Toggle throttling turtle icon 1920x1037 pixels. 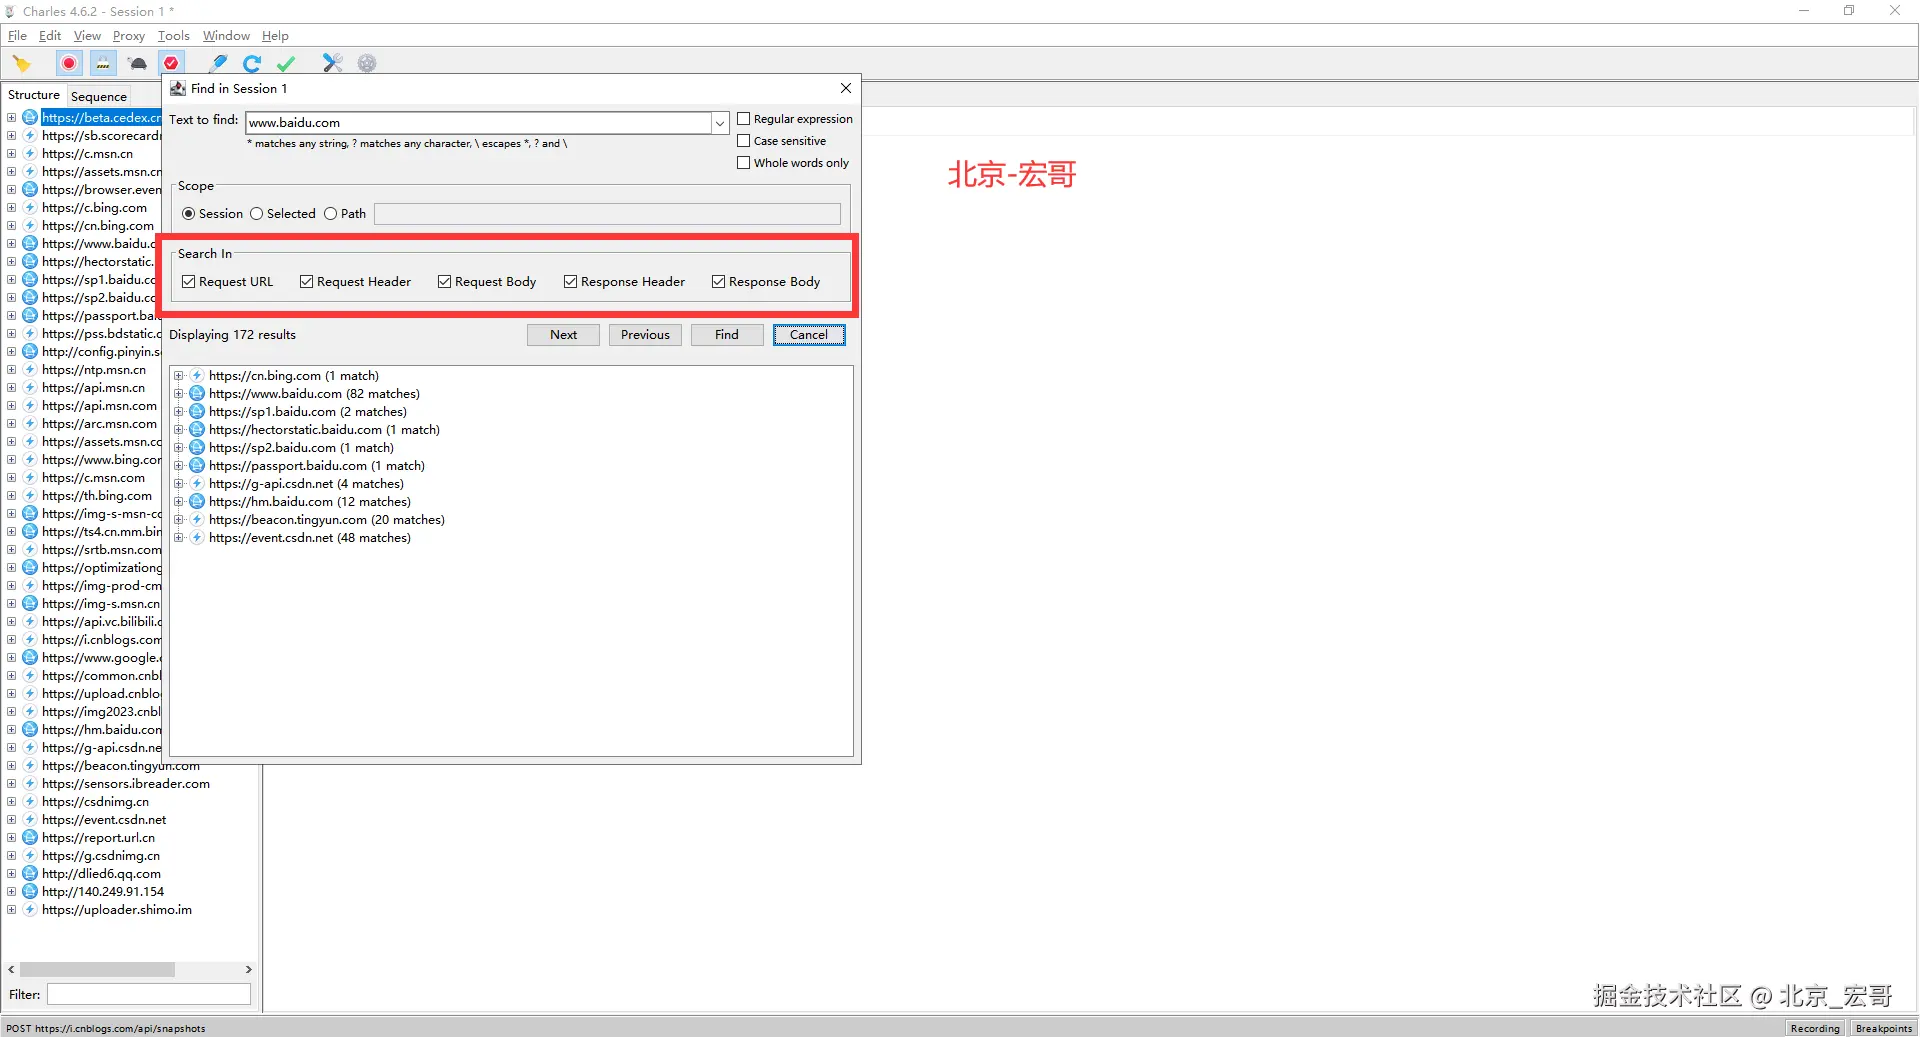[x=138, y=63]
